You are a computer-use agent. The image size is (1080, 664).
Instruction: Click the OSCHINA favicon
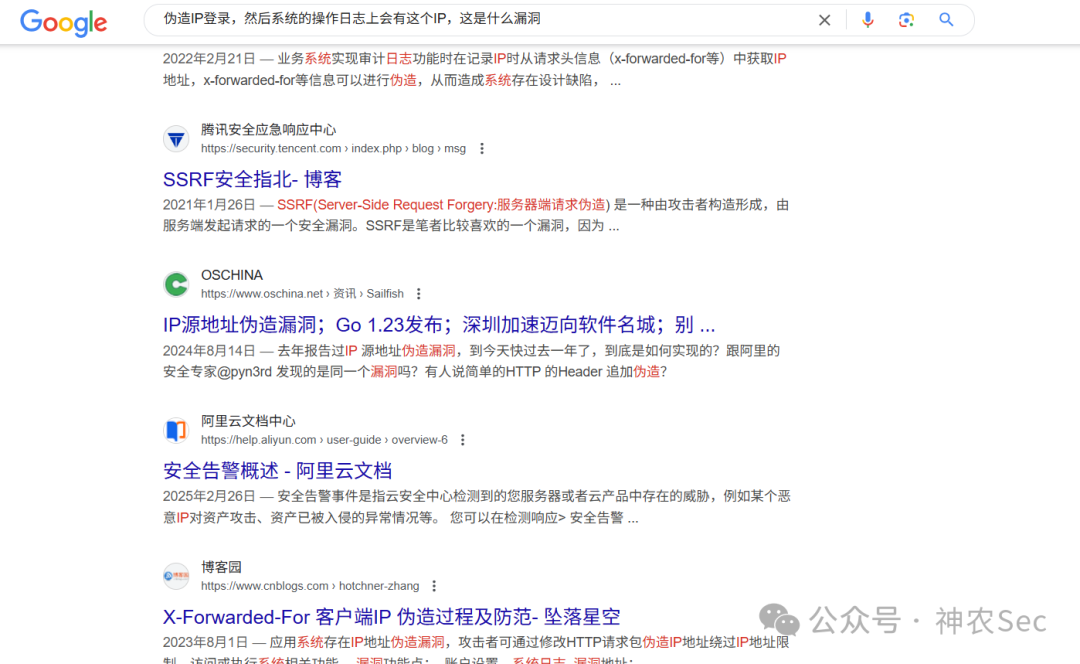click(176, 284)
